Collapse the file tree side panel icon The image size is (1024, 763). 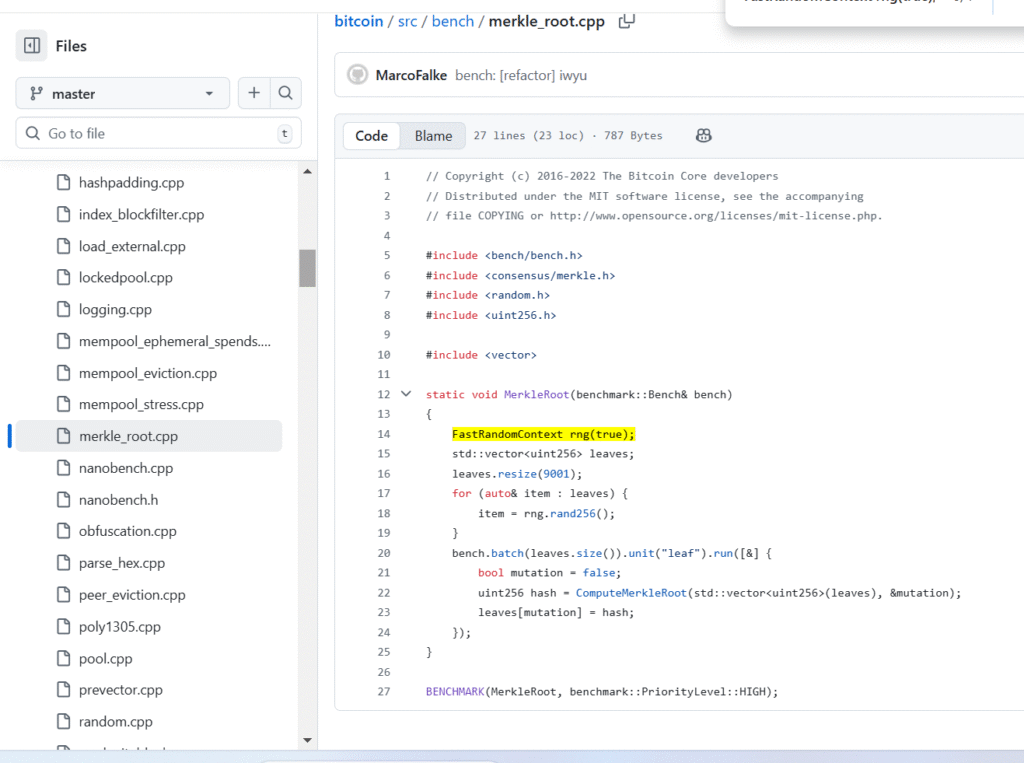point(31,46)
